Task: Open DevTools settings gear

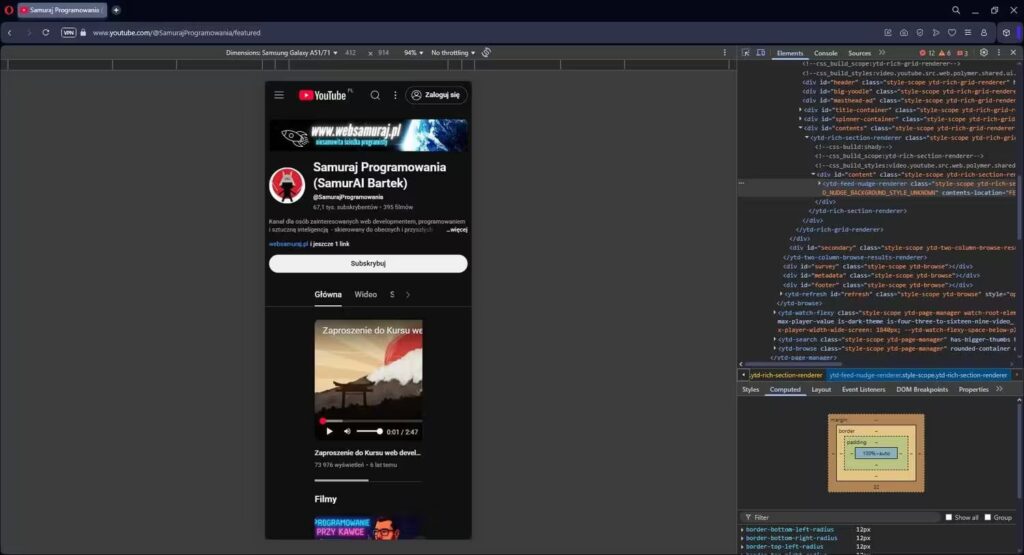Action: [984, 53]
